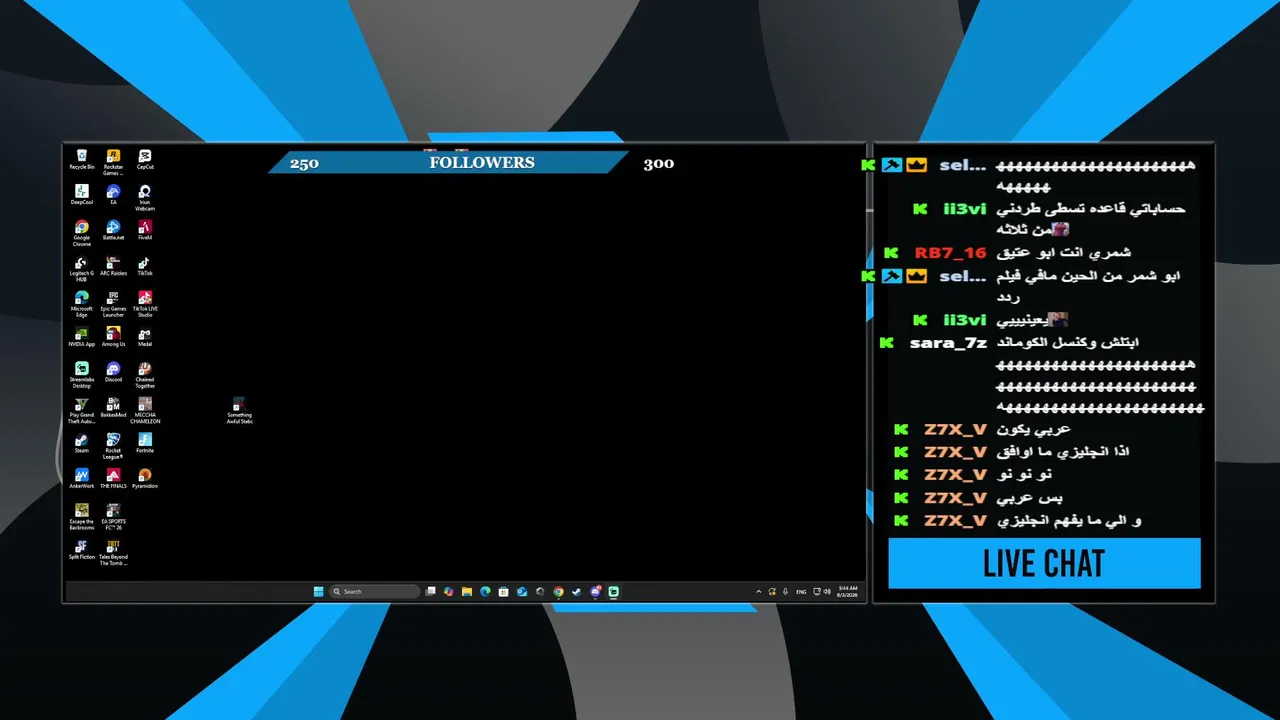Select the Iriun Webcam desktop icon
This screenshot has width=1280, height=720.
tap(145, 197)
